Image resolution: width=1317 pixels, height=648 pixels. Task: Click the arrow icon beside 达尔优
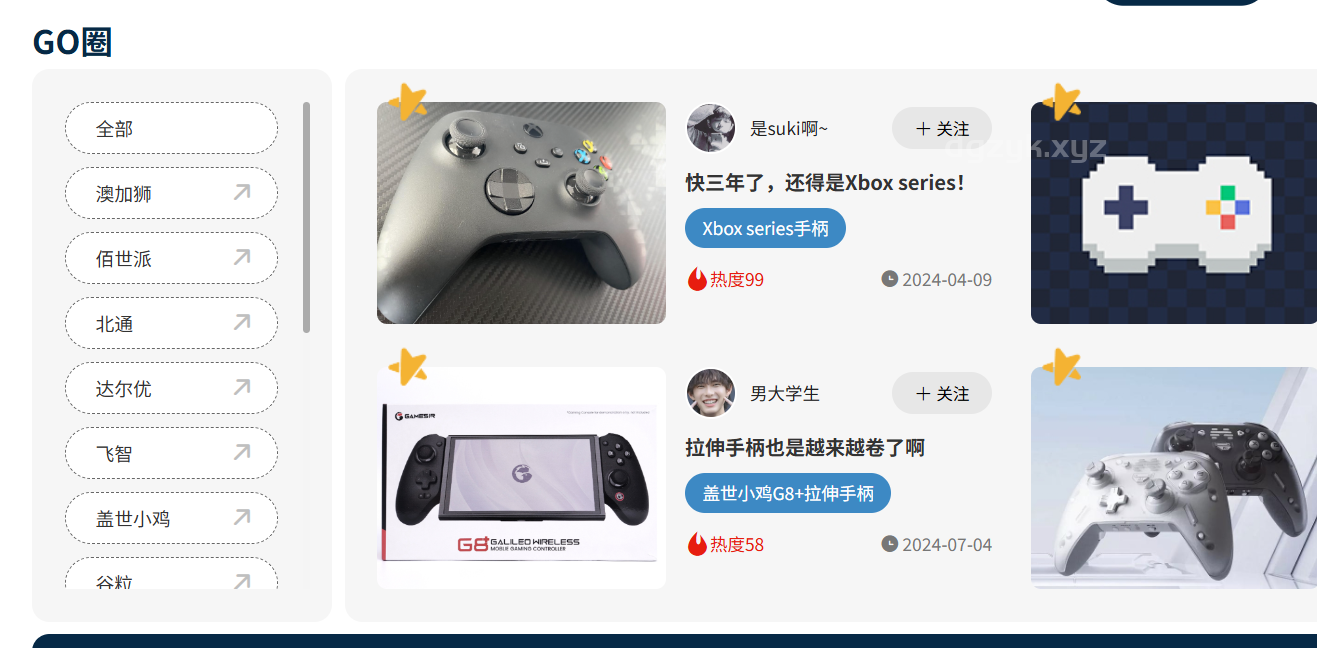coord(241,388)
